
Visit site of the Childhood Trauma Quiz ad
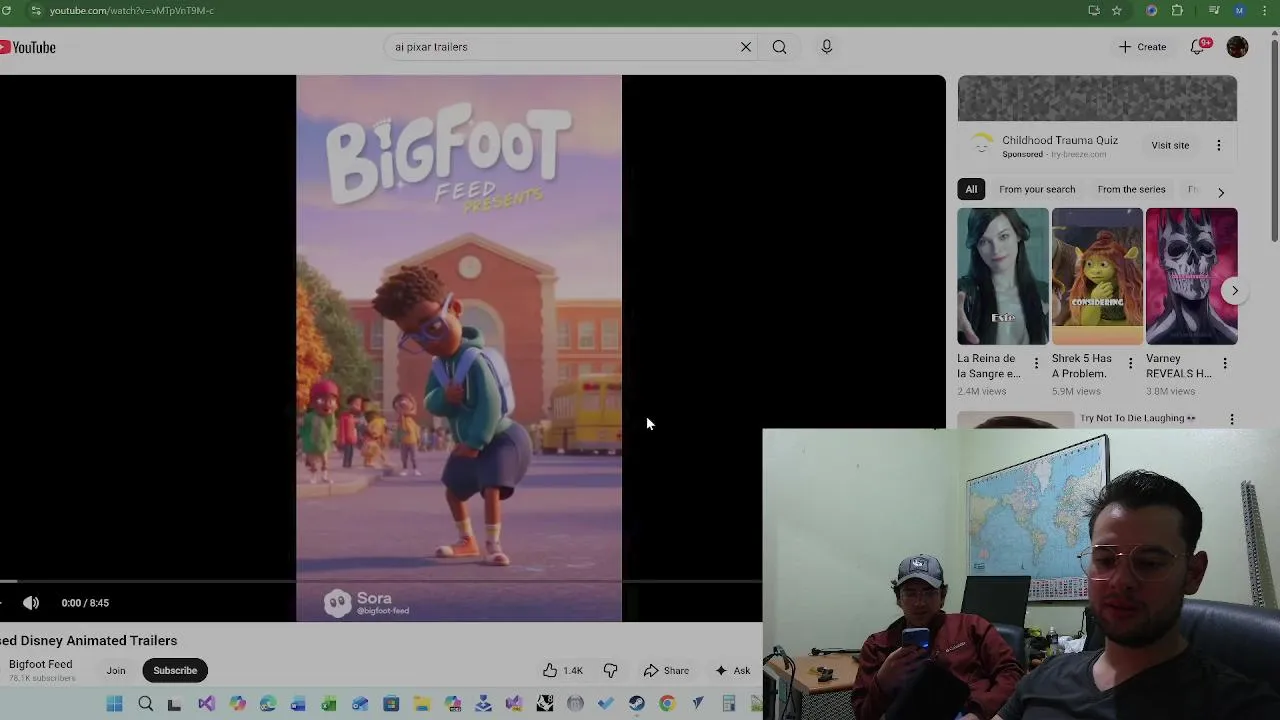(x=1170, y=145)
